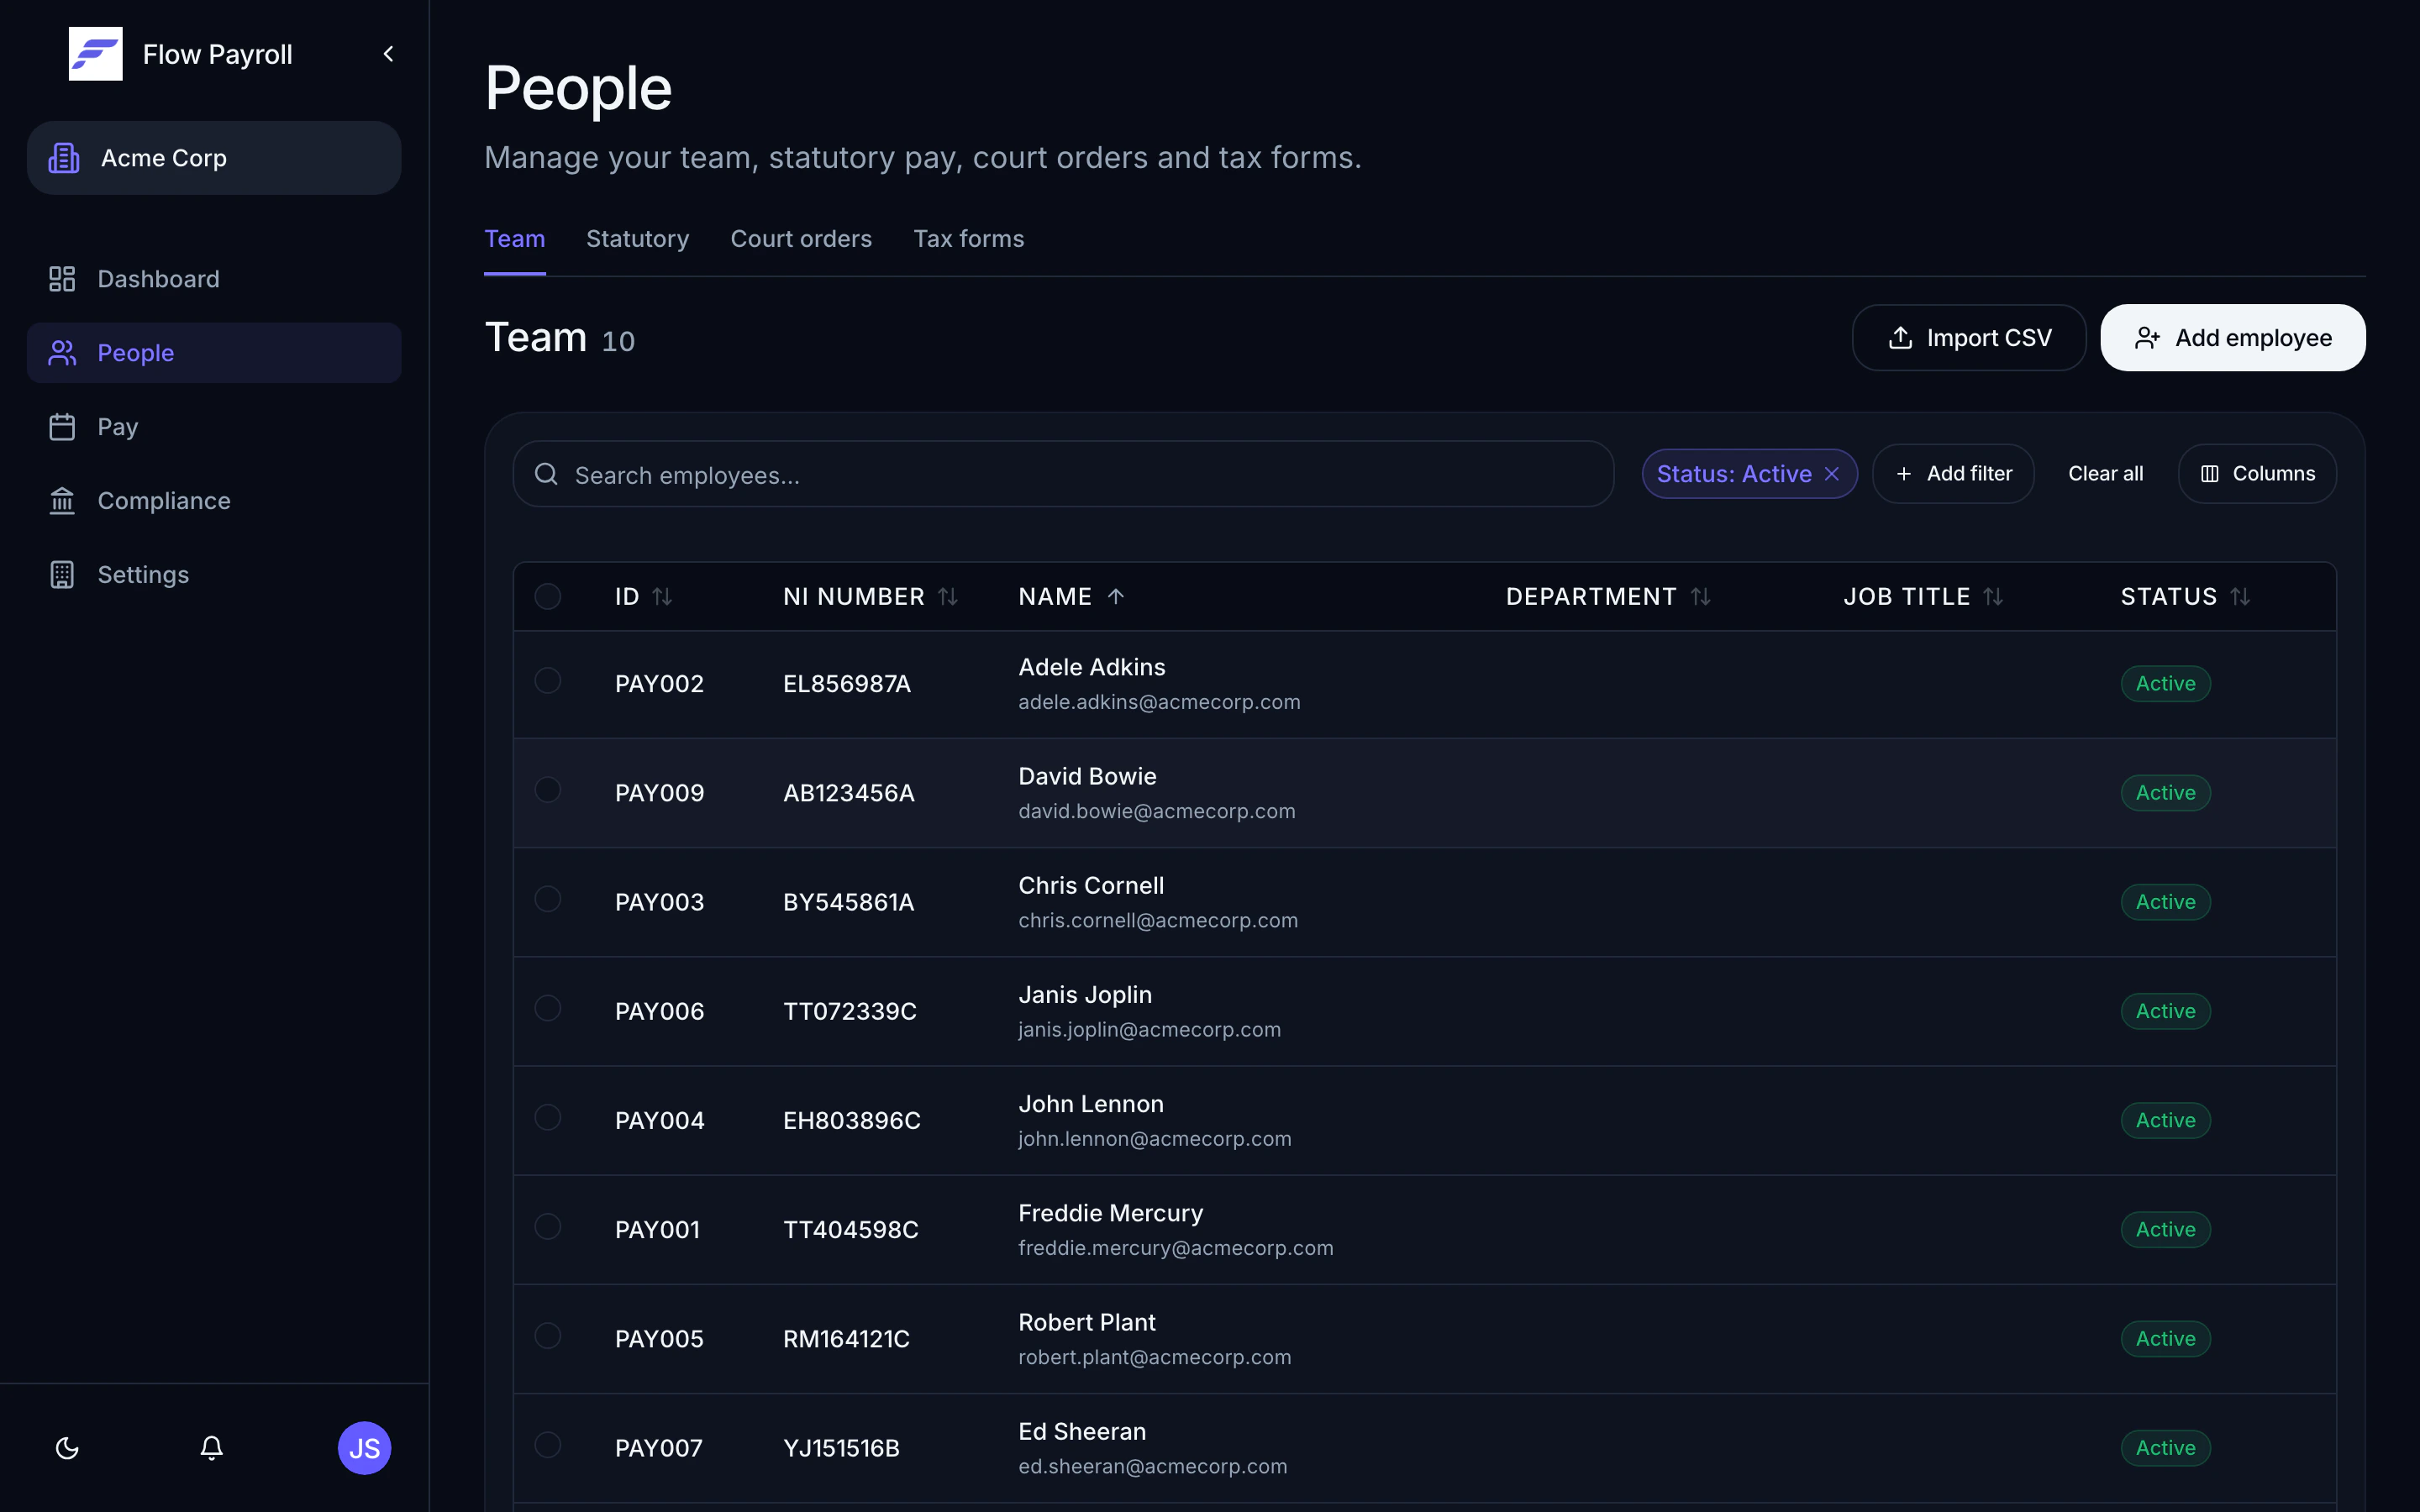Switch to the Team tab

(x=515, y=239)
